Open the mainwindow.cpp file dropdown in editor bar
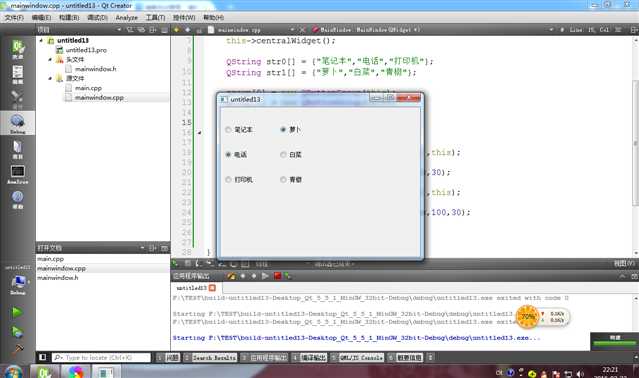This screenshot has height=378, width=639. click(292, 30)
